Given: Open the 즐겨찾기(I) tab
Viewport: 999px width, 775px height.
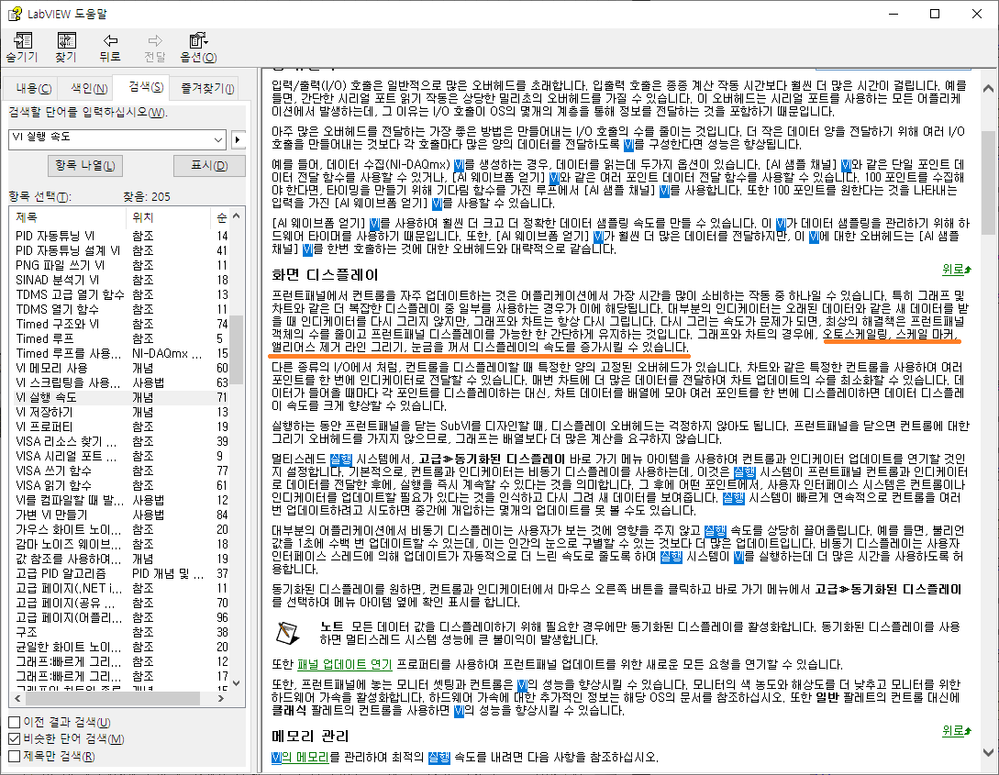Looking at the screenshot, I should [x=207, y=89].
